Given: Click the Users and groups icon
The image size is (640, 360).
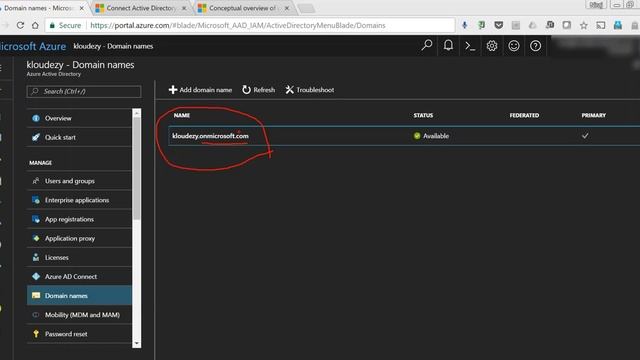Looking at the screenshot, I should coord(36,180).
